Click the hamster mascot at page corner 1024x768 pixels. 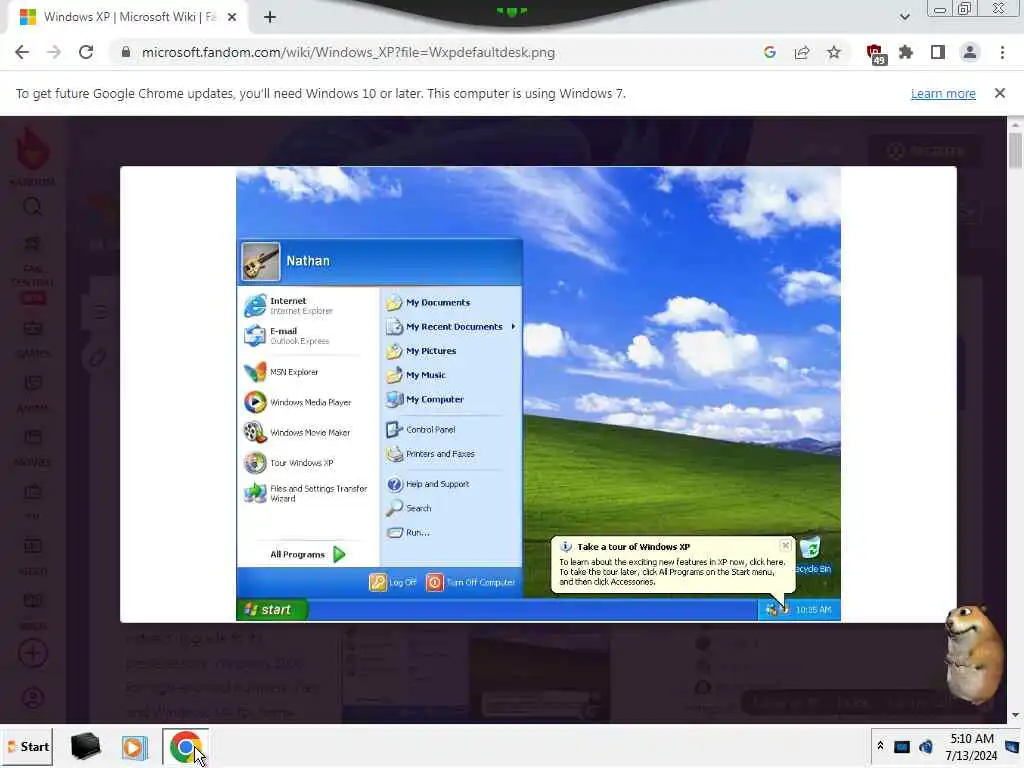click(974, 653)
